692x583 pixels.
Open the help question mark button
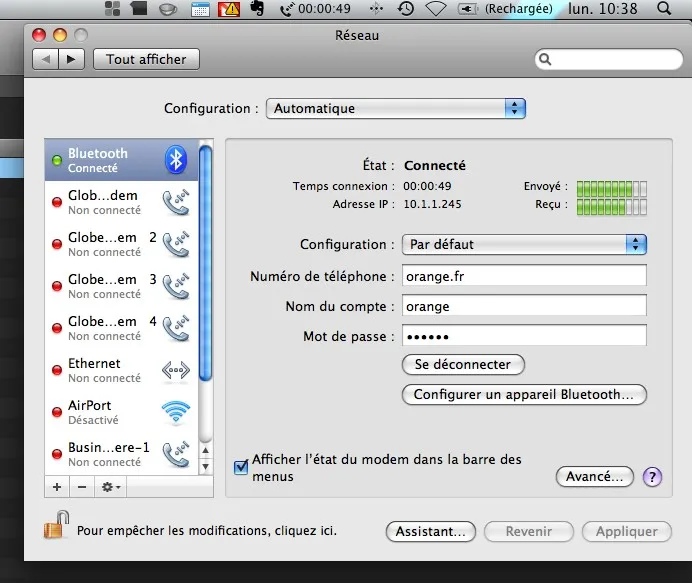652,477
